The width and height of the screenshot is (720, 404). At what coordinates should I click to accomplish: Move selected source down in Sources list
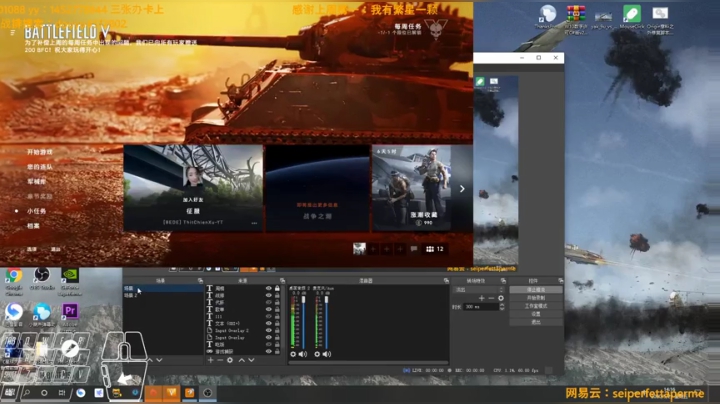pyautogui.click(x=251, y=360)
